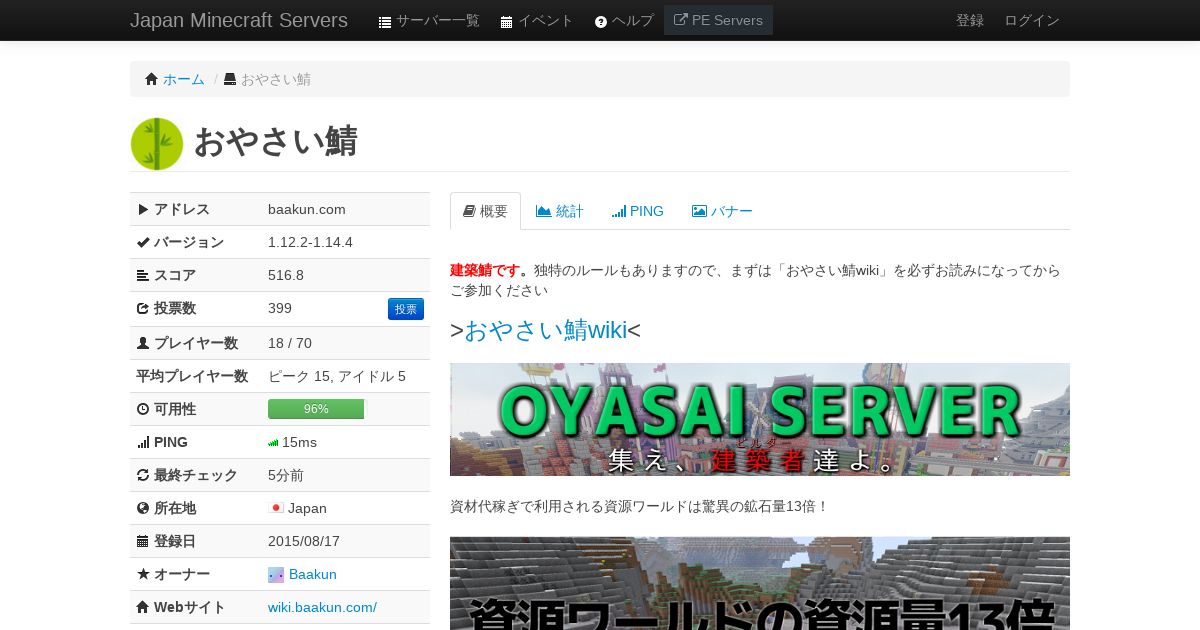Click share icon beside 投票数

143,308
